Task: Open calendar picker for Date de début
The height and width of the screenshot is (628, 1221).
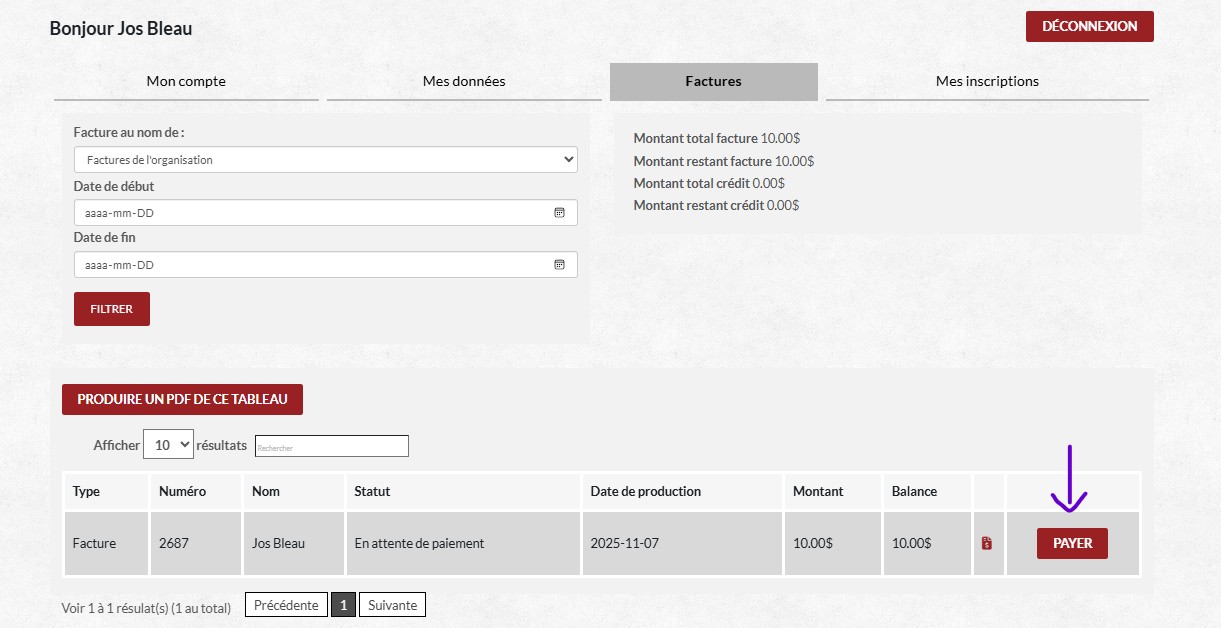Action: (559, 213)
